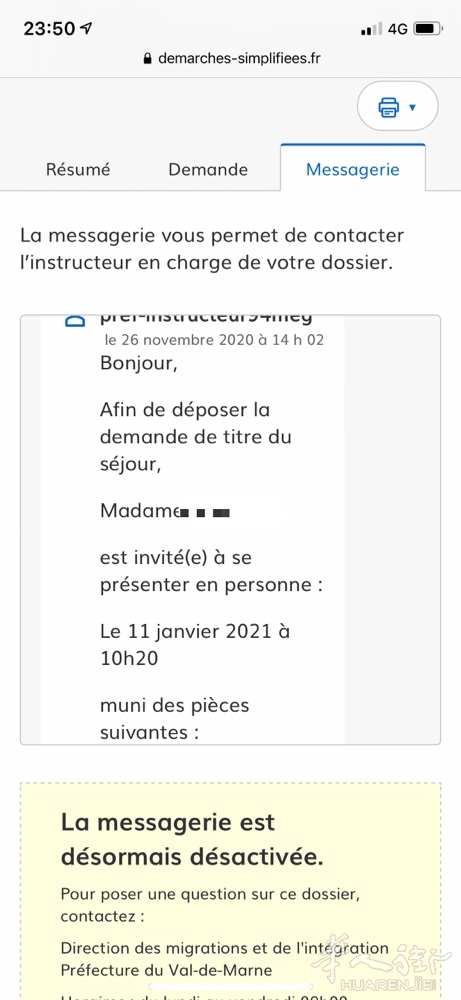461x1000 pixels.
Task: Click the instructor avatar letter icon
Action: tap(75, 320)
